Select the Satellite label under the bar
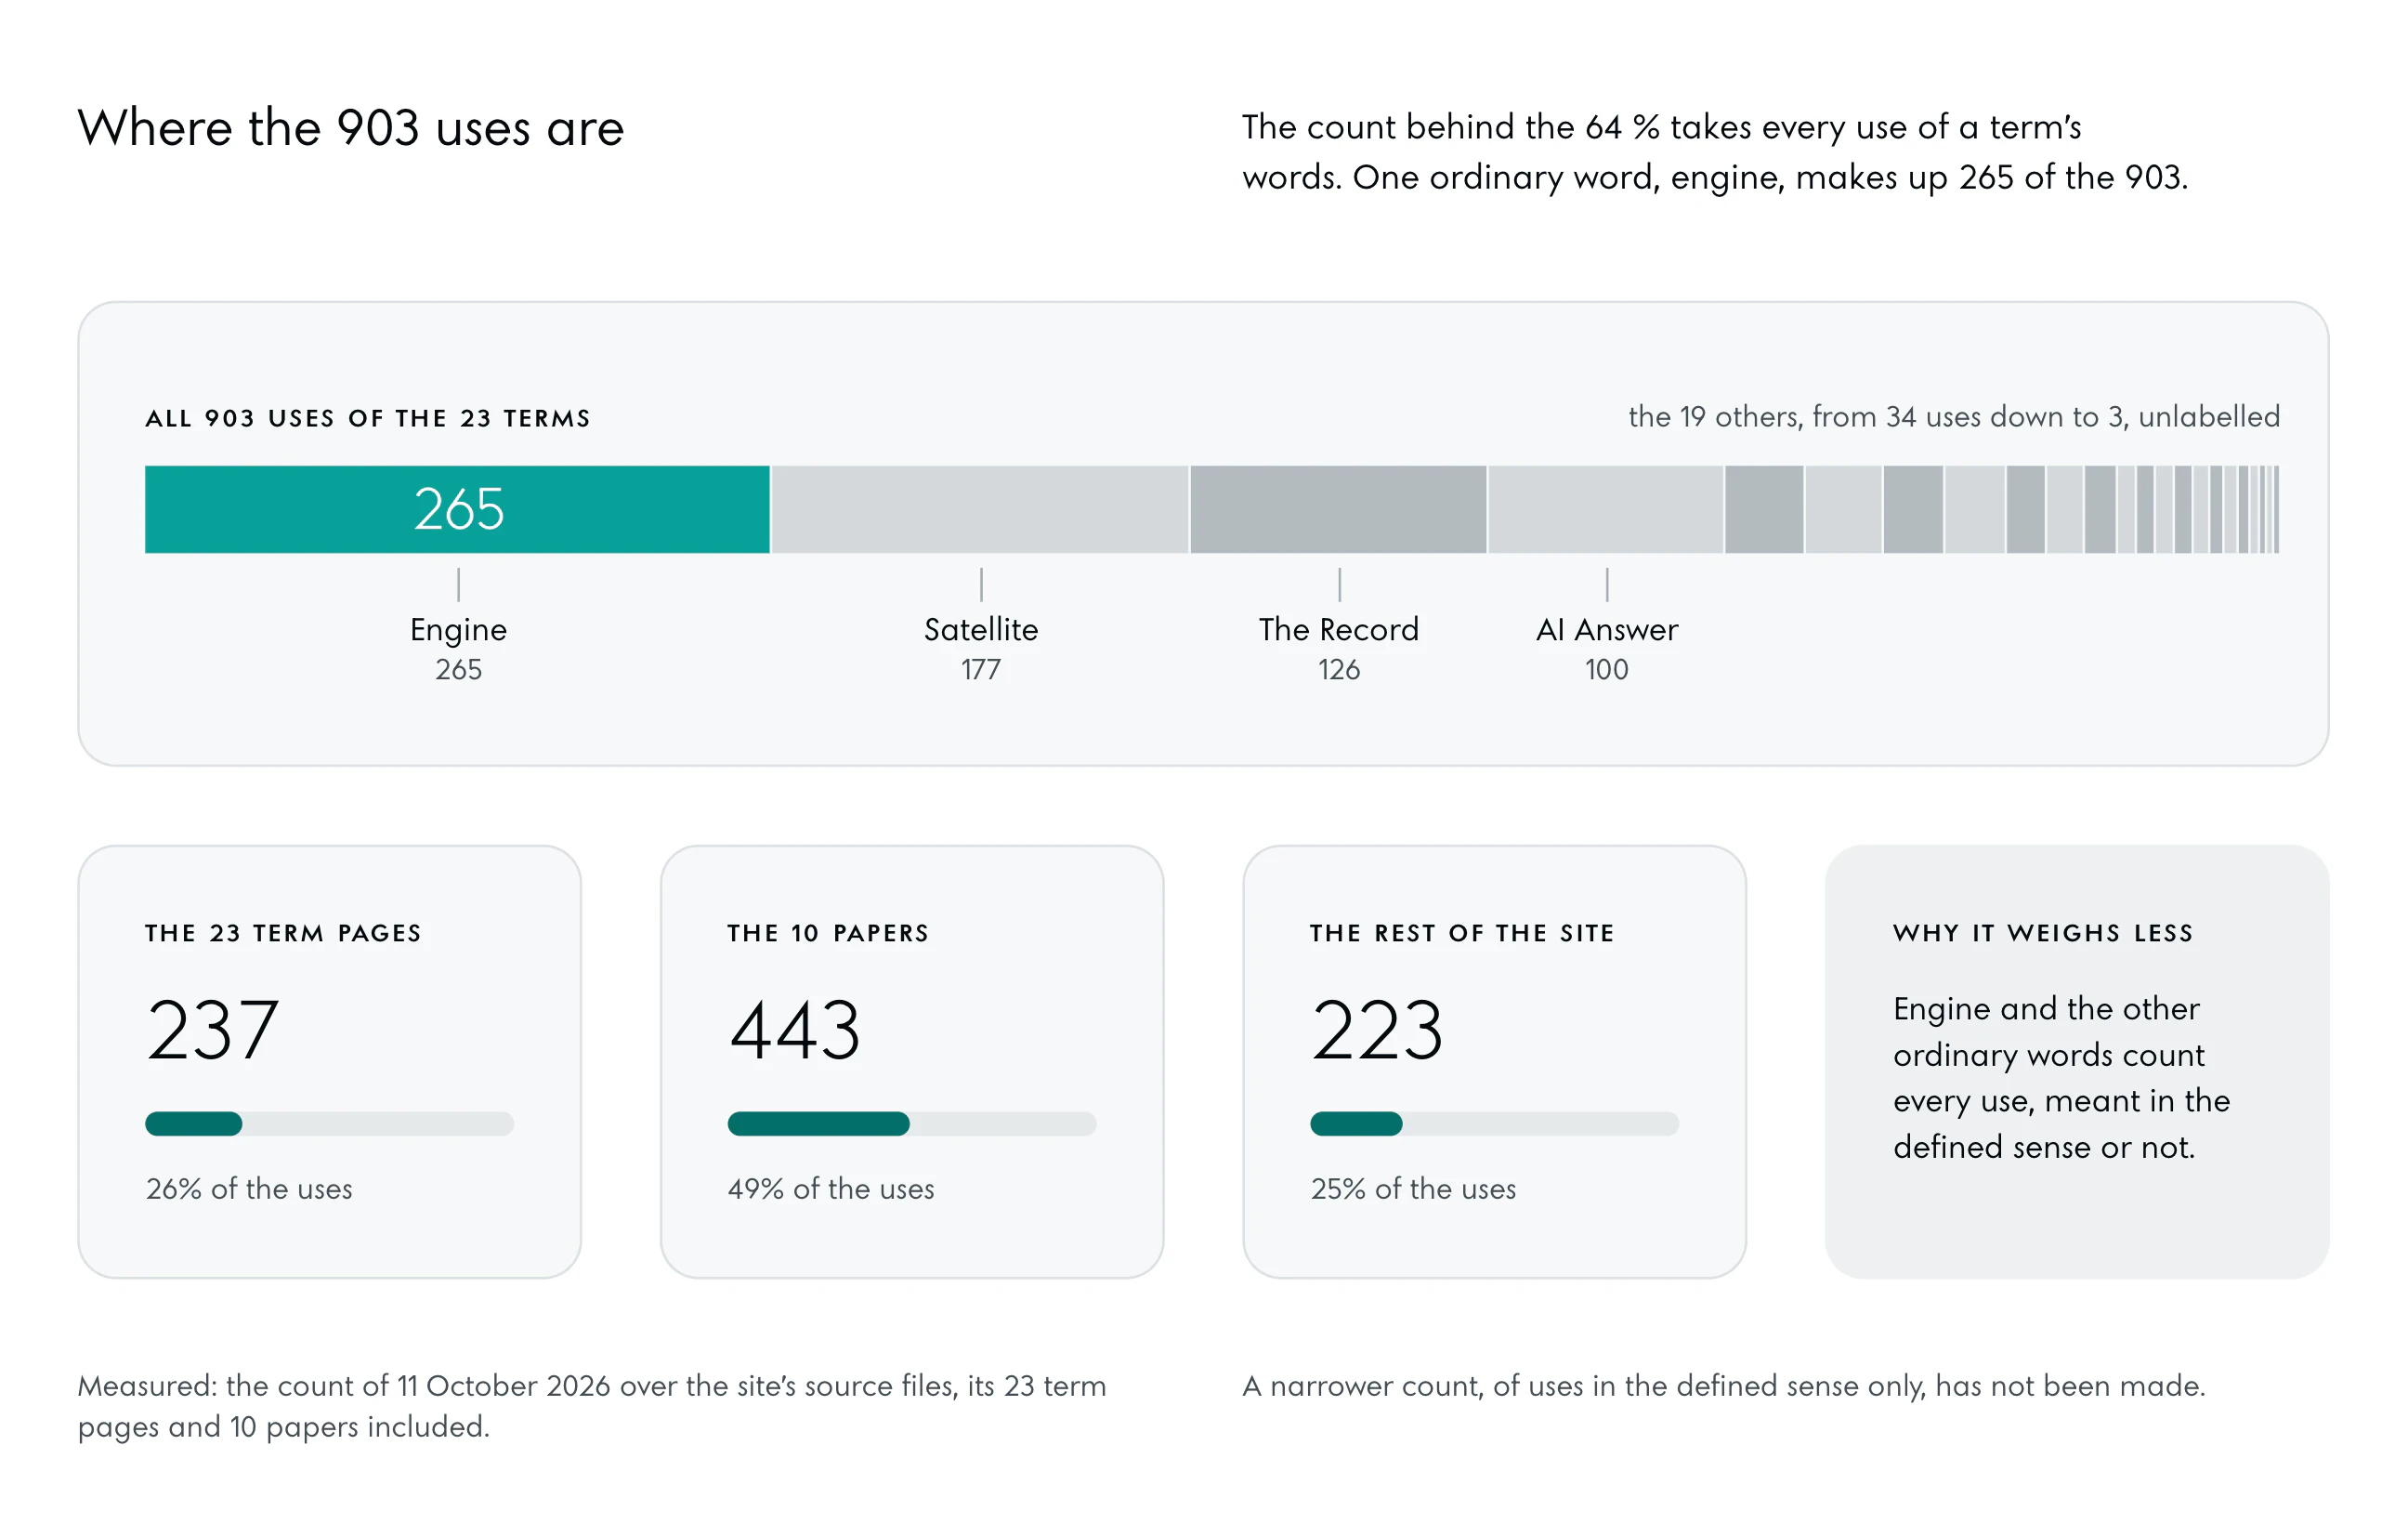 [981, 629]
